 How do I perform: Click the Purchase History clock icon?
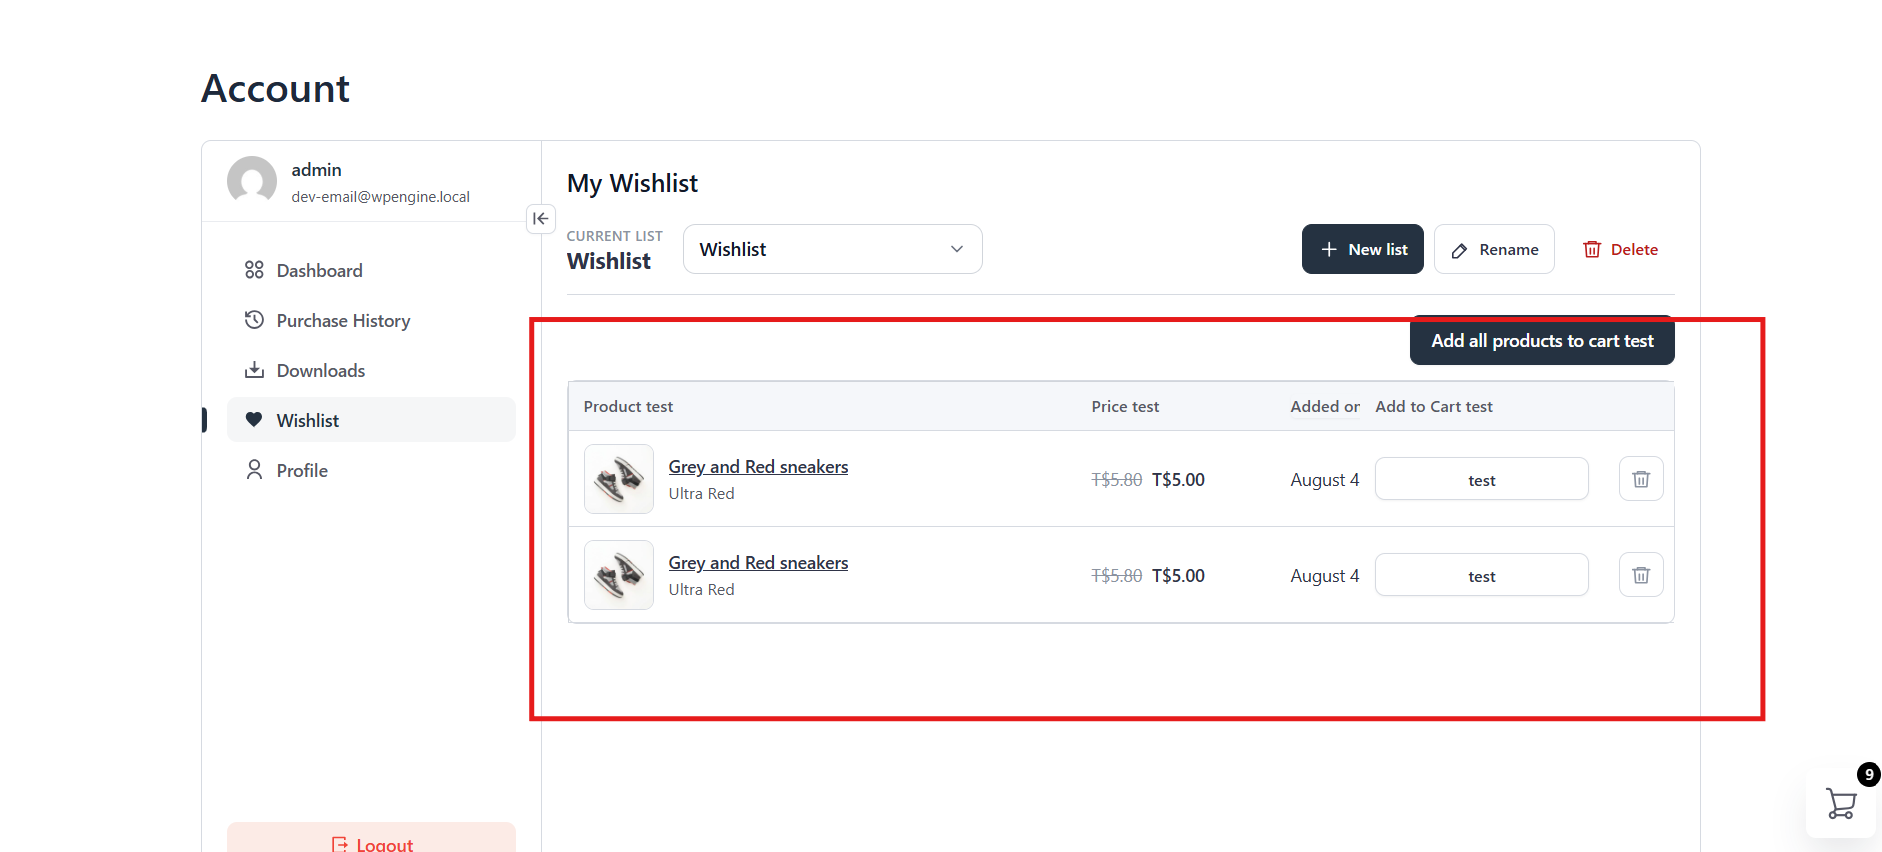(x=254, y=320)
